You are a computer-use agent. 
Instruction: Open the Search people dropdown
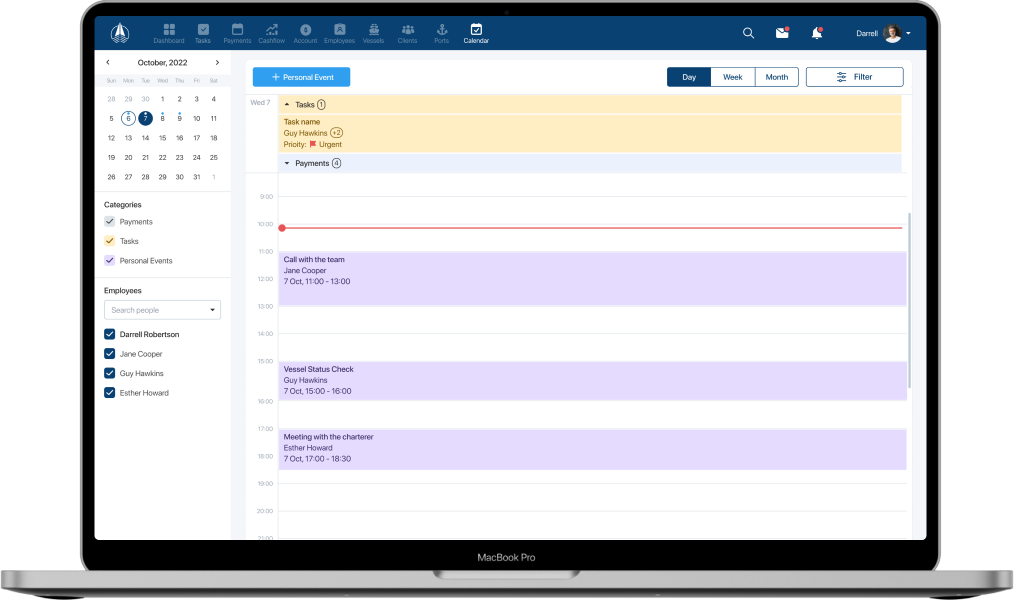[x=162, y=310]
